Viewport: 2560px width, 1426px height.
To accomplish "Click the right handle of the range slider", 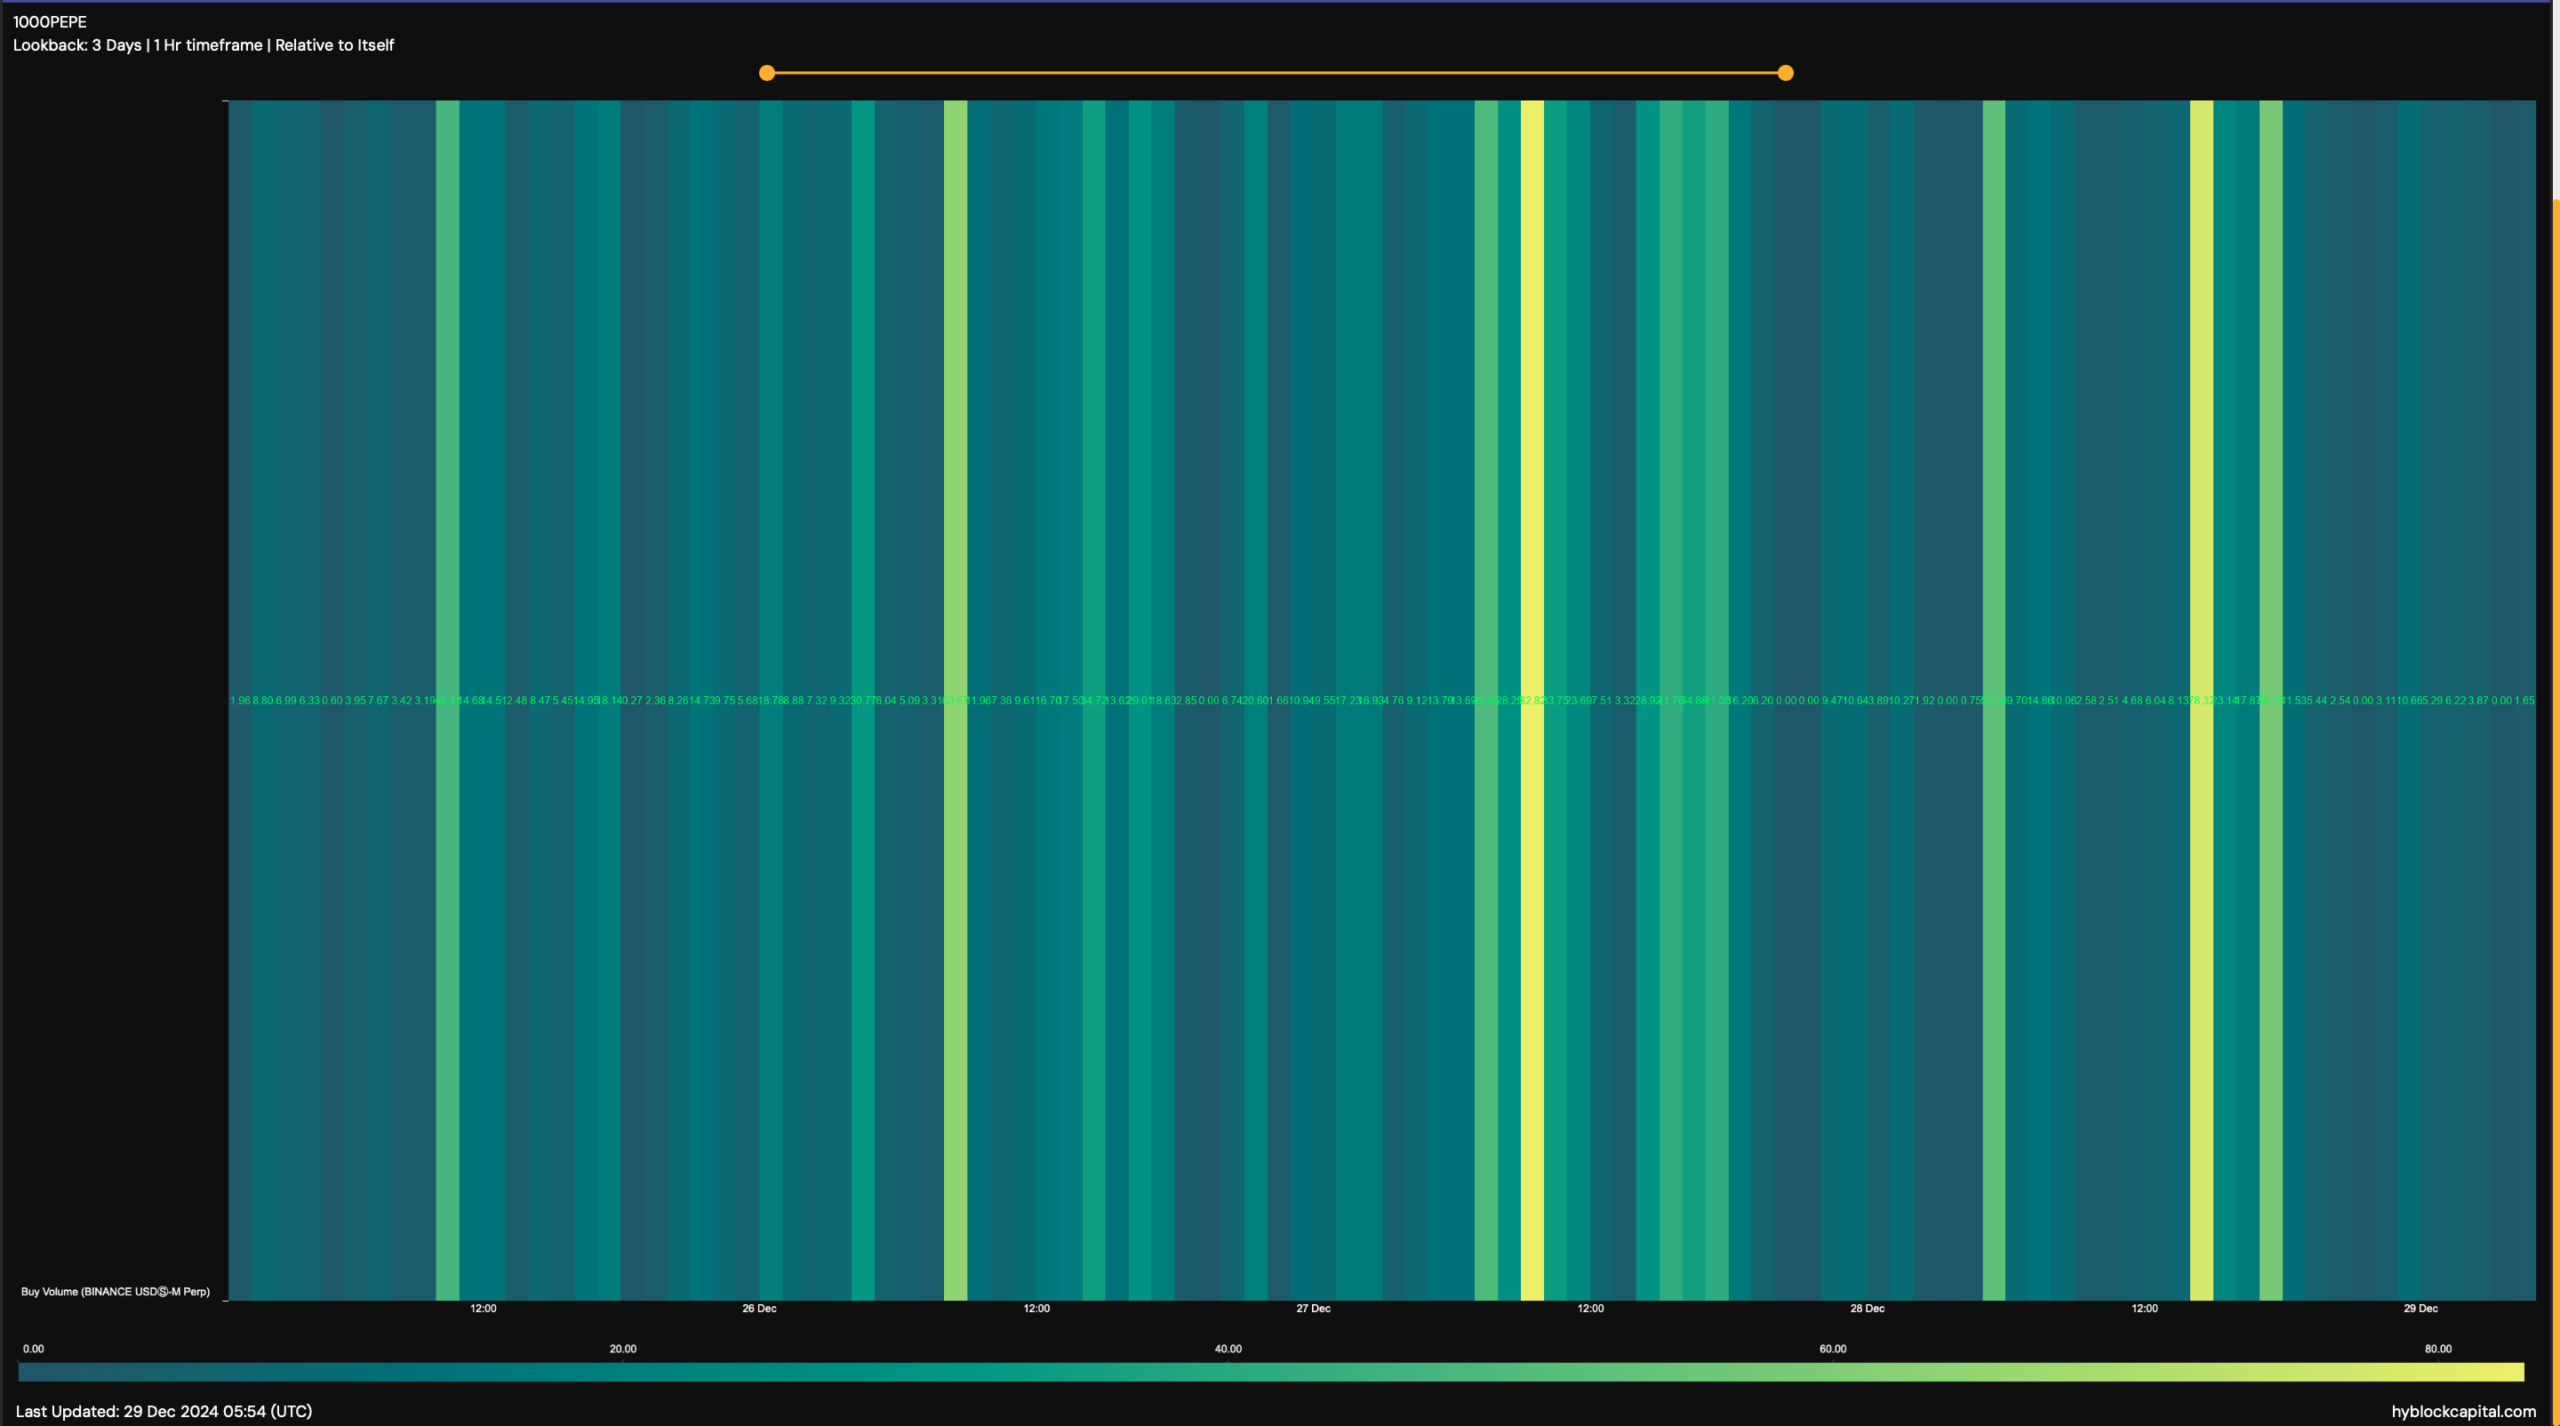I will [x=1785, y=73].
